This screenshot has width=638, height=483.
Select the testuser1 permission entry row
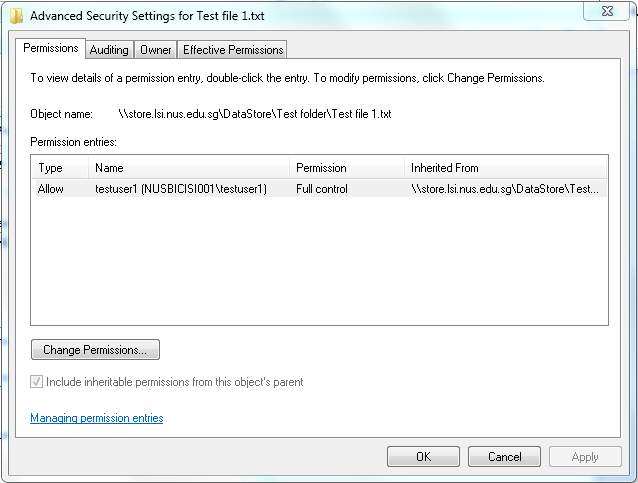click(x=321, y=189)
